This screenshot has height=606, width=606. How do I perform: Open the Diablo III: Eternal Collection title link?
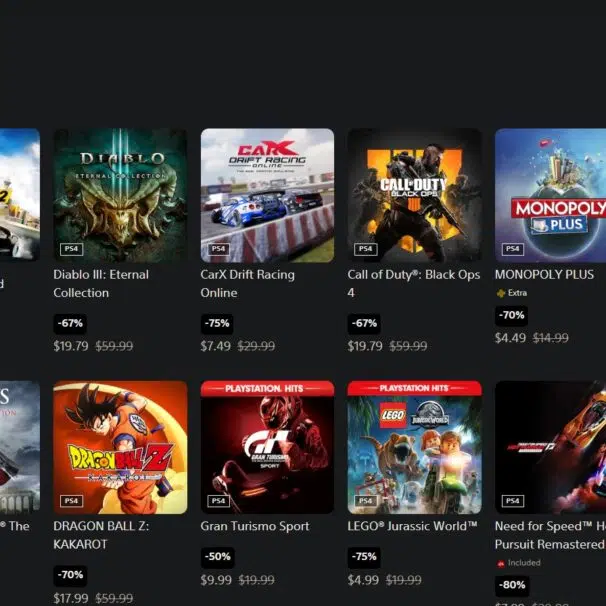tap(101, 284)
